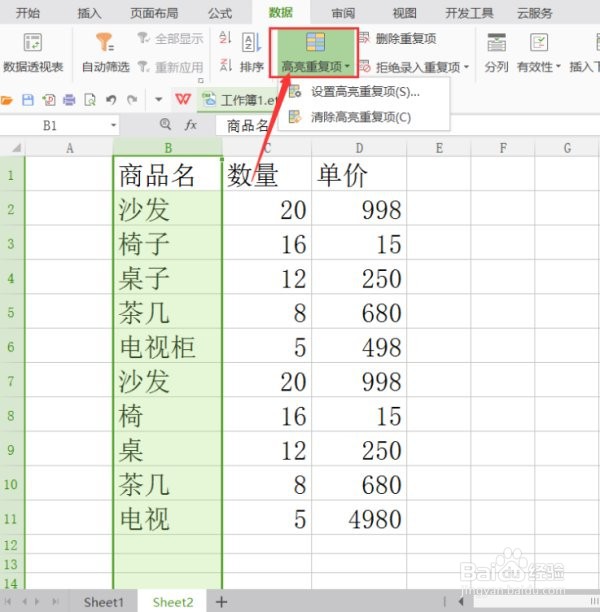
Task: Switch to the 云服务 ribbon tab
Action: point(534,13)
